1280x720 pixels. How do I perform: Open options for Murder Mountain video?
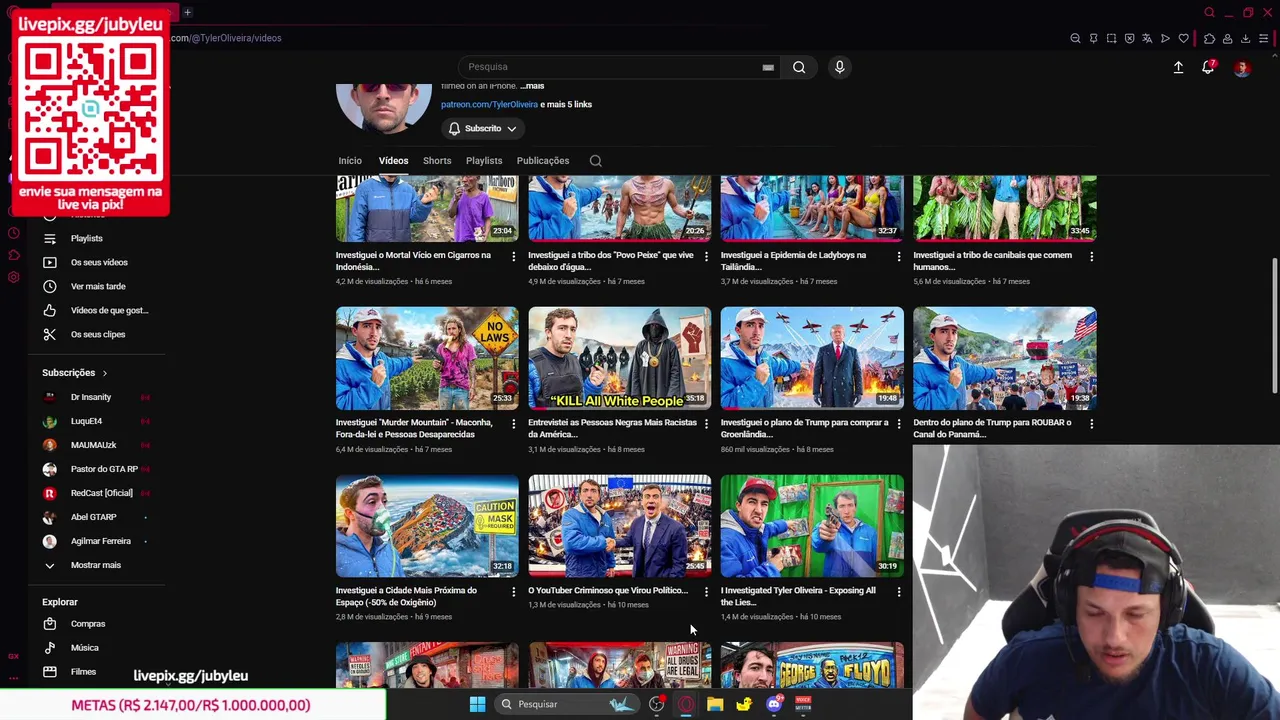tap(514, 425)
